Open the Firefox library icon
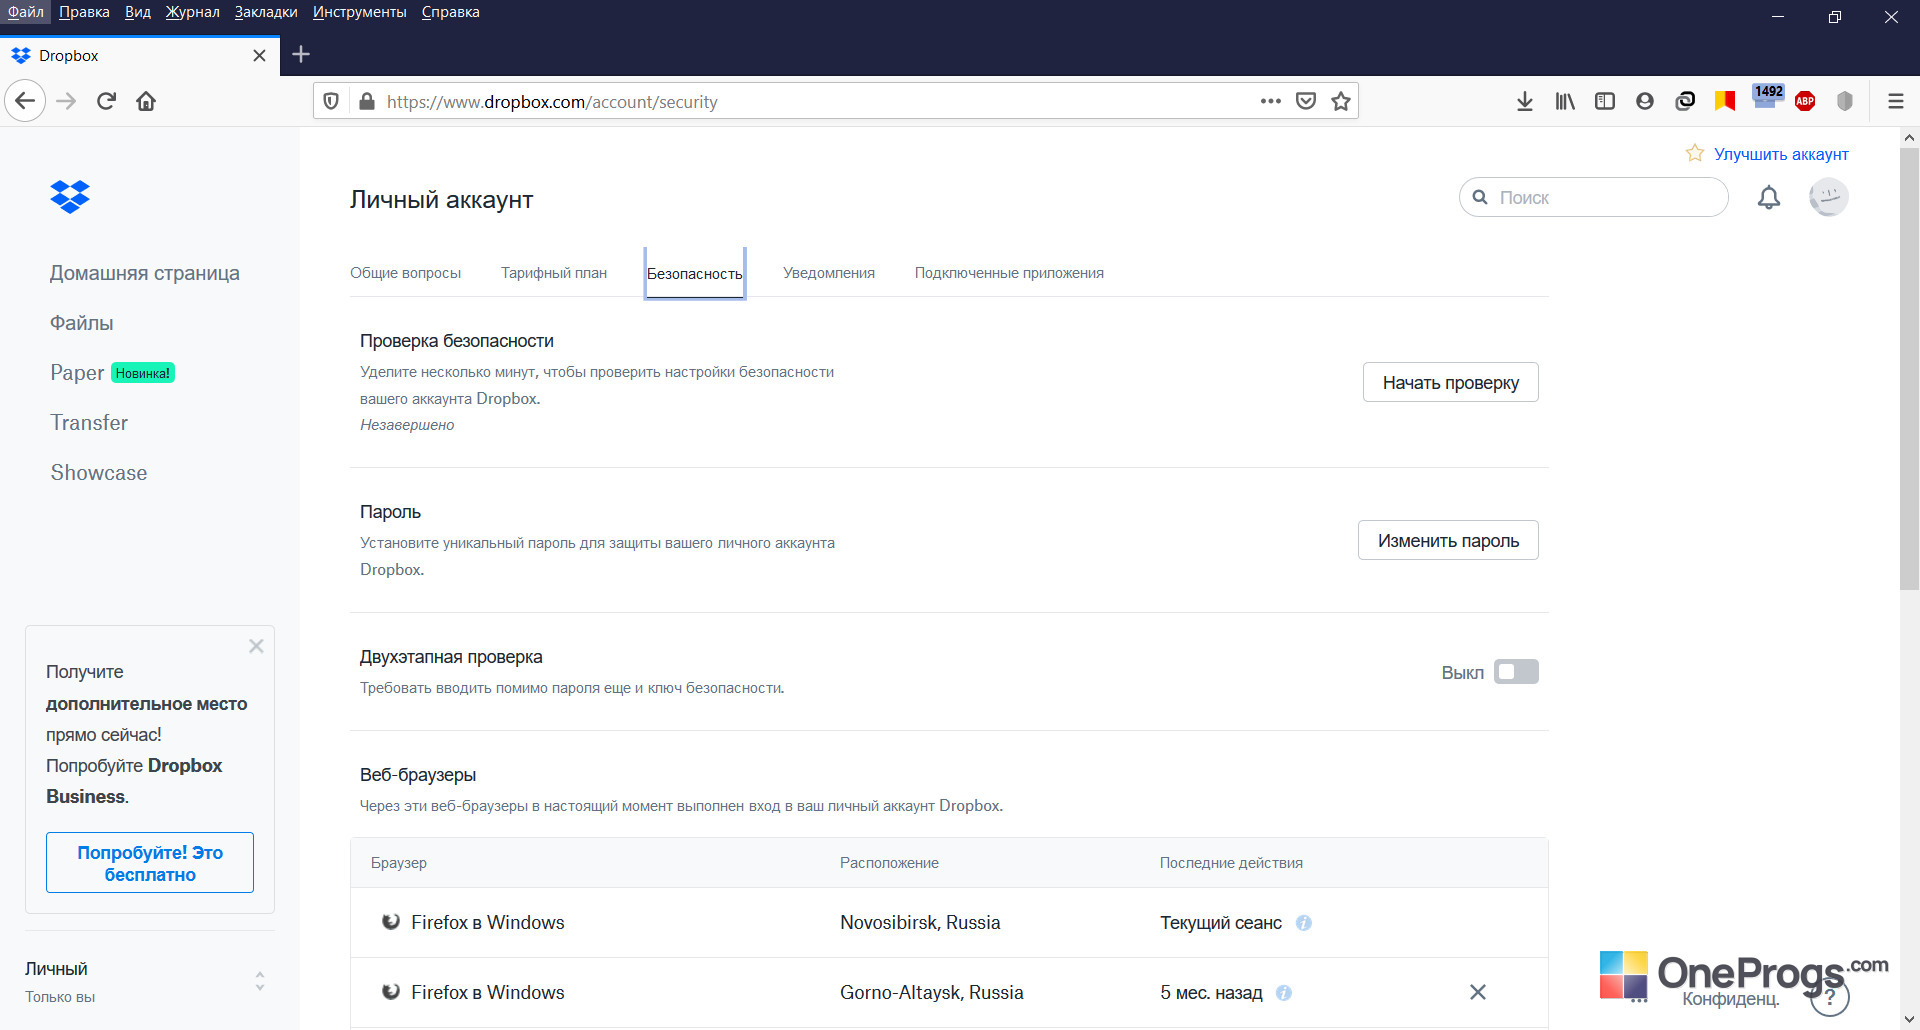The width and height of the screenshot is (1920, 1030). pos(1565,101)
